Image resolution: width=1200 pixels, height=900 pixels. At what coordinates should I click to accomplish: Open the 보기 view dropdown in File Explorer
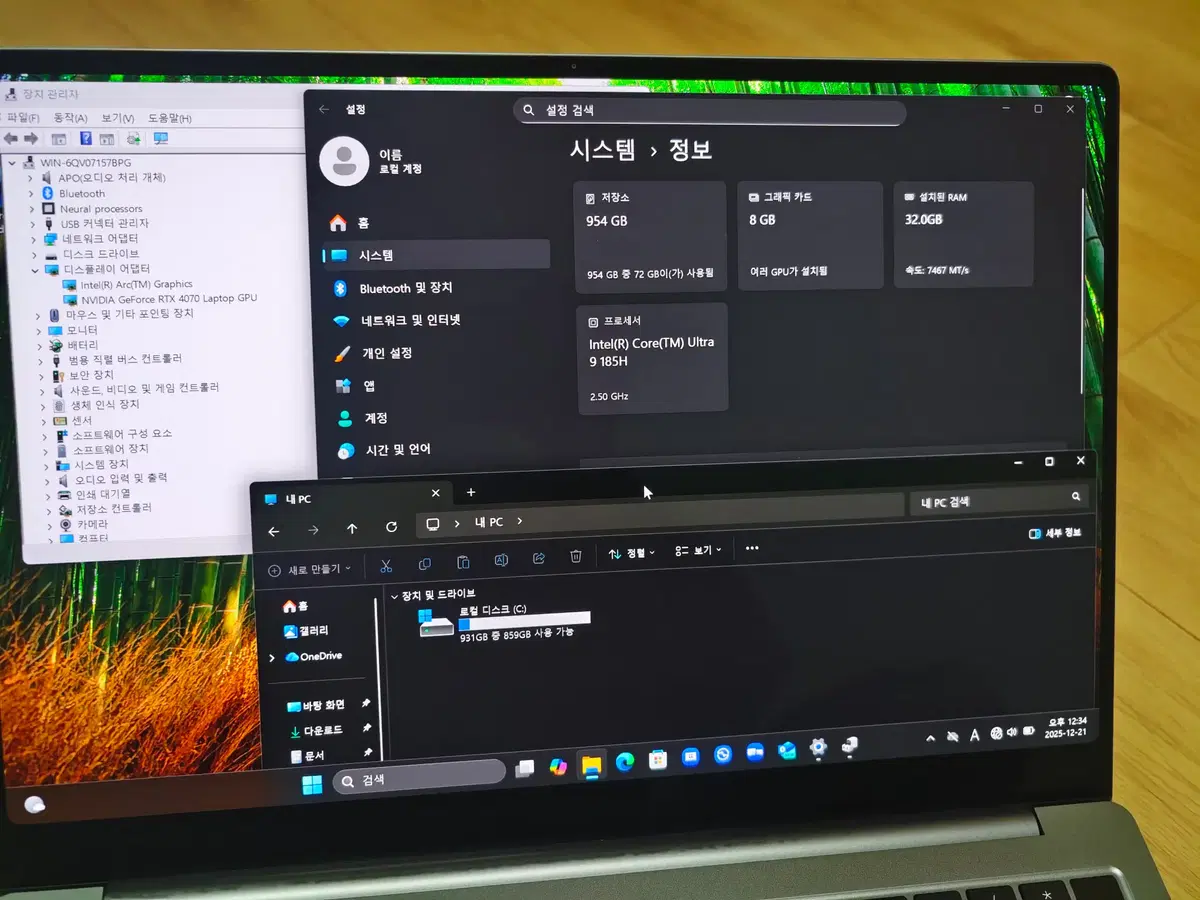pos(698,550)
